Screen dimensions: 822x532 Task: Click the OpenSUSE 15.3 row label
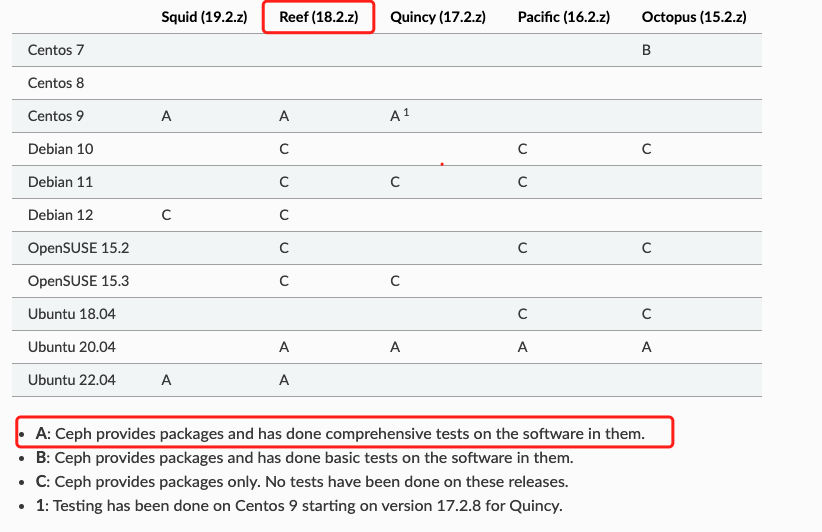[78, 281]
